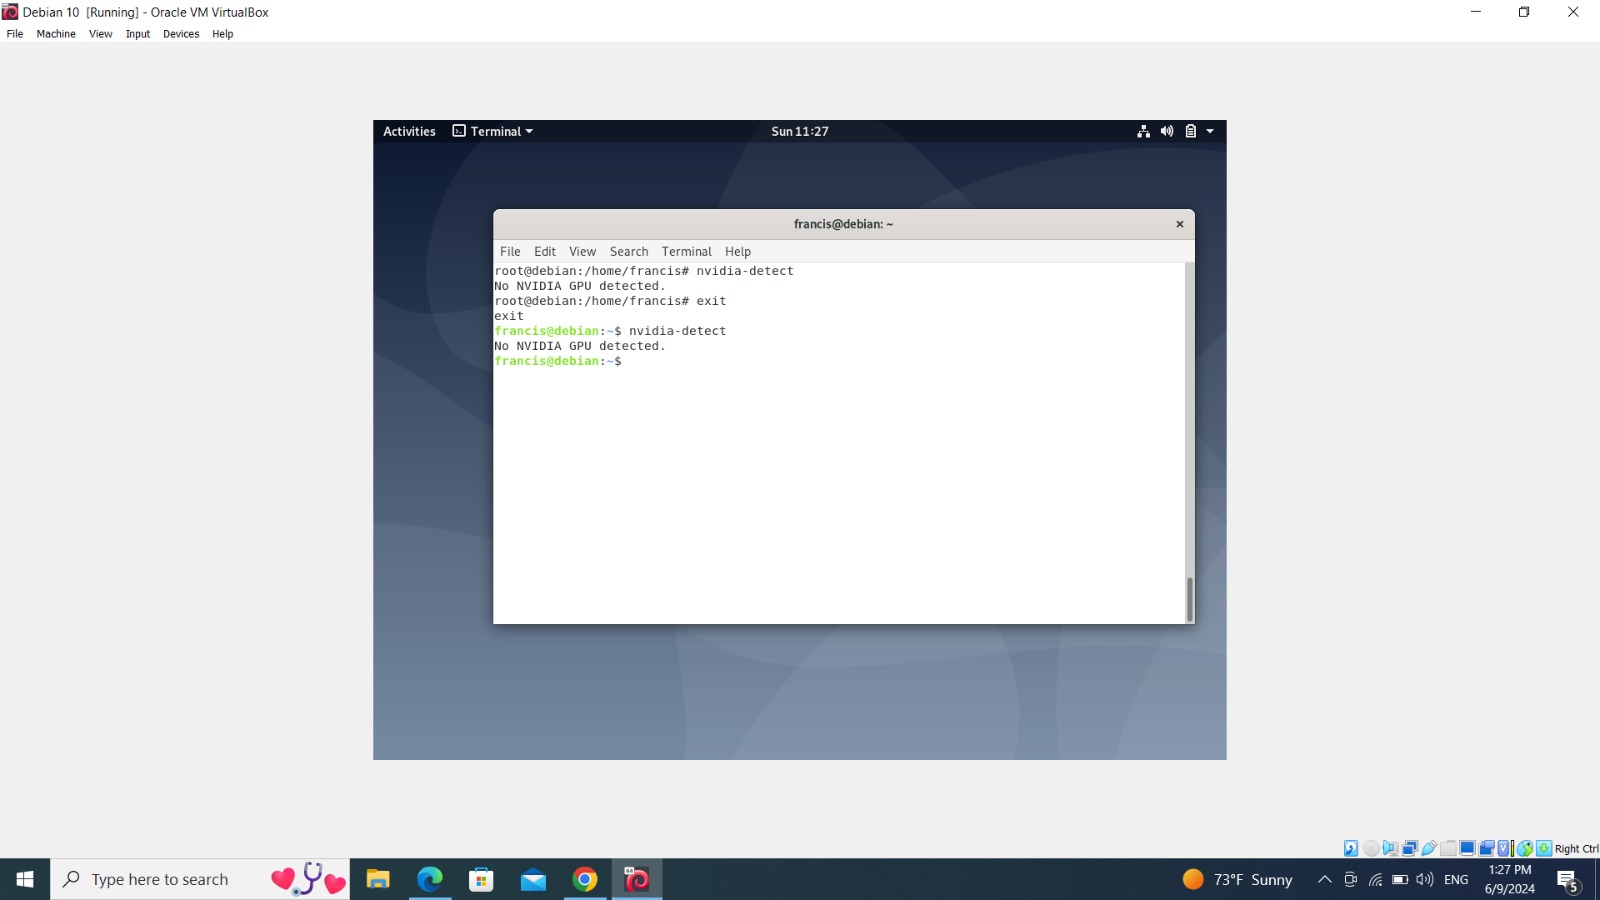1600x900 pixels.
Task: Click the keyboard capture arrow indicator
Action: (1544, 848)
